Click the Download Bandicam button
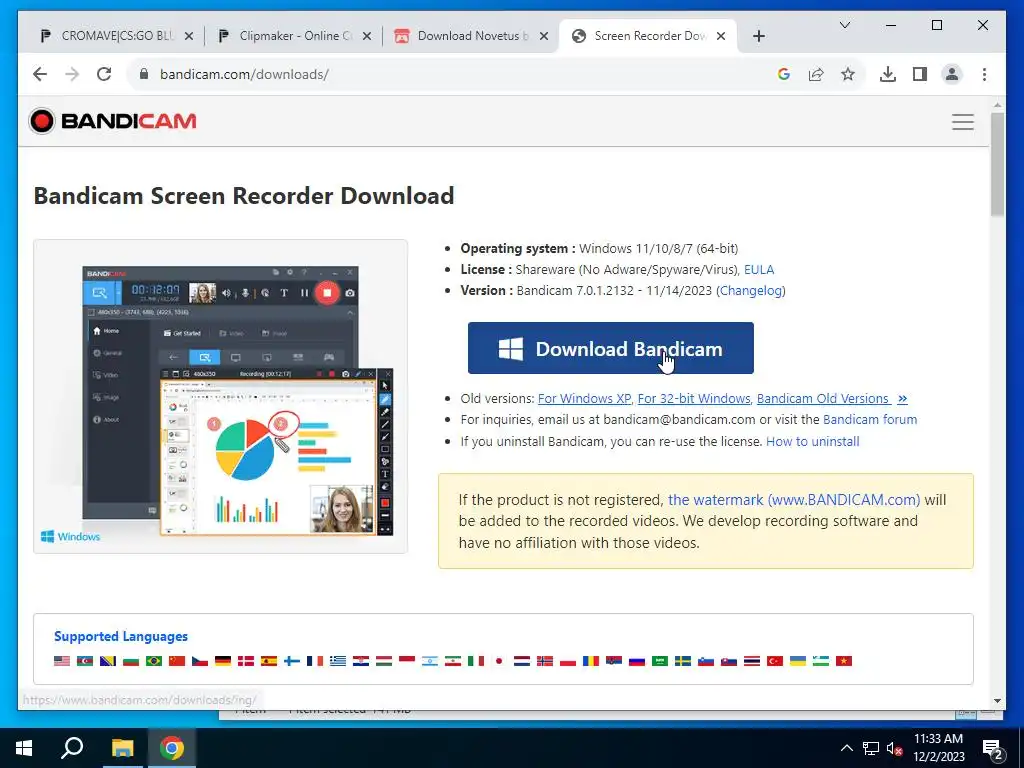 click(611, 348)
